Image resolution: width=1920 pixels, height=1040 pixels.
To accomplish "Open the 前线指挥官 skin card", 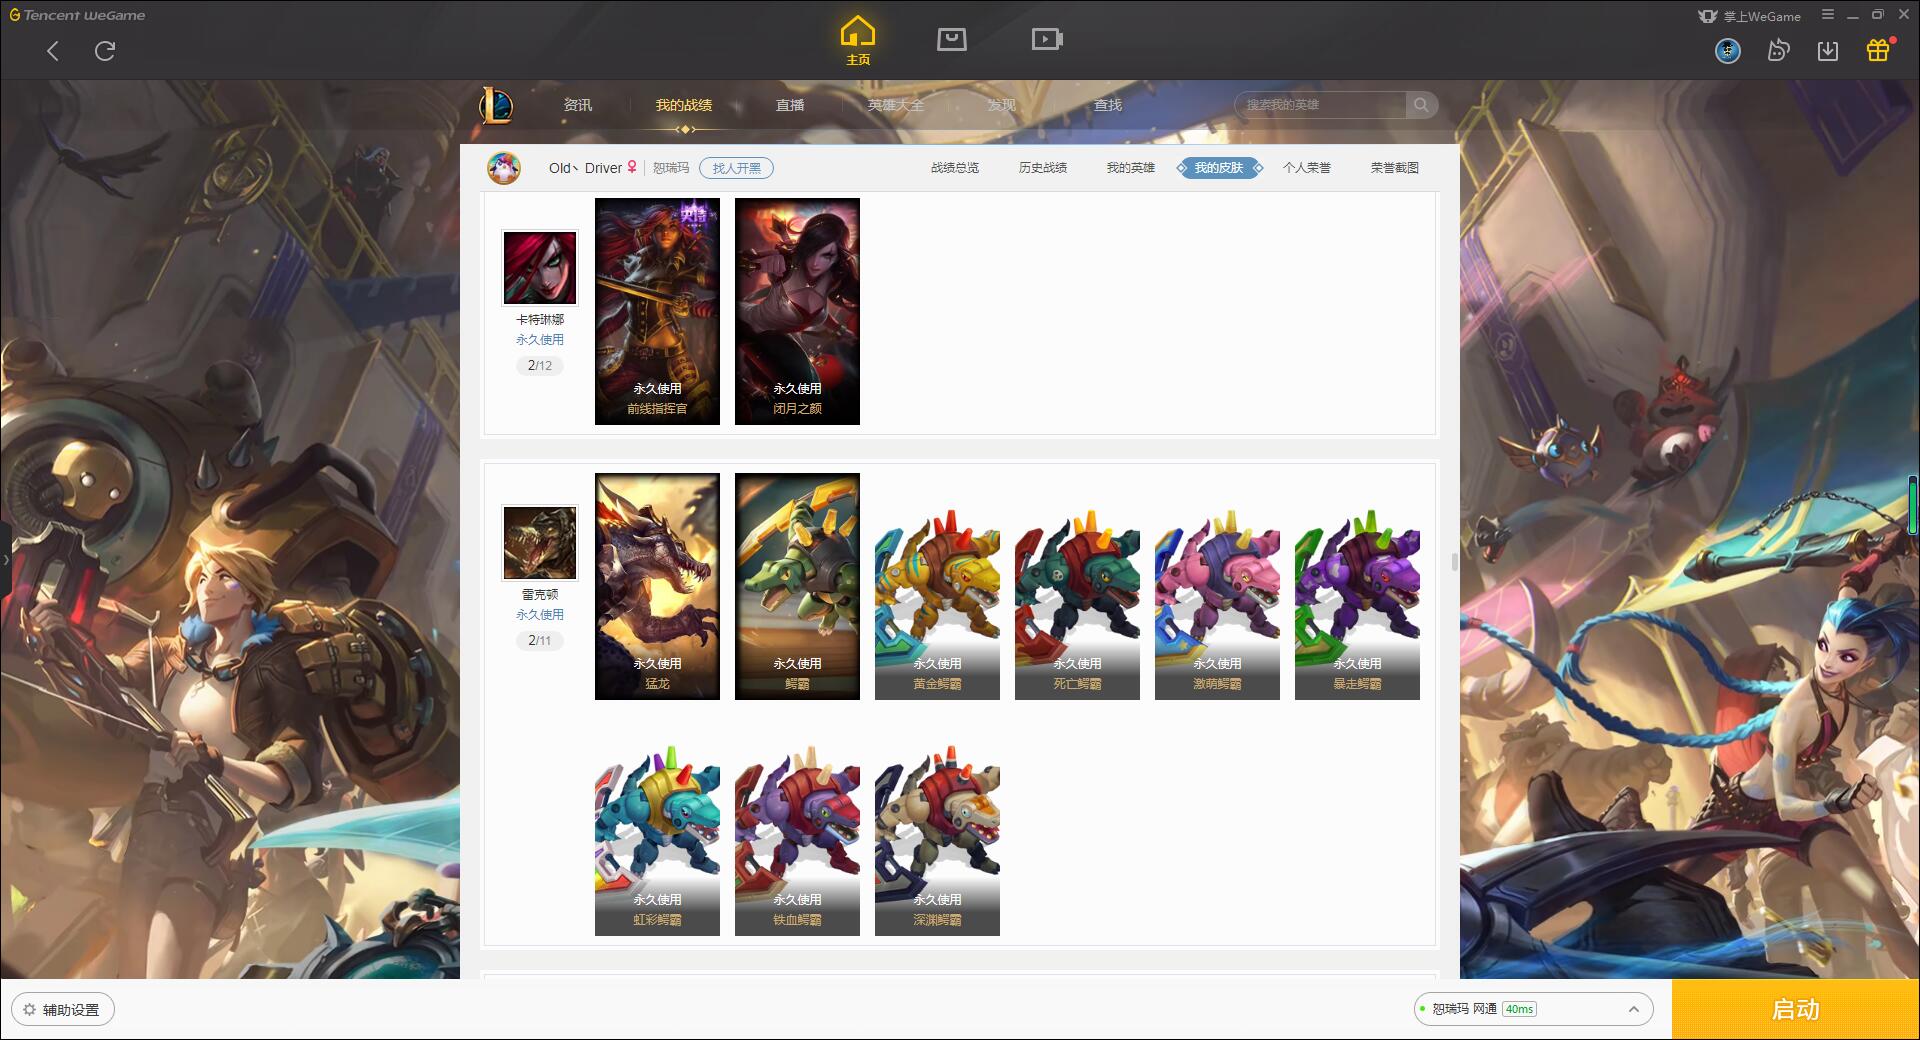I will pos(657,311).
